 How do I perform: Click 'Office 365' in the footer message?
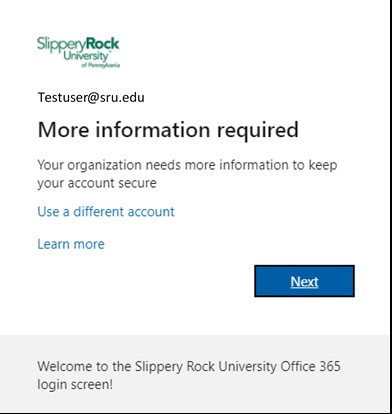pos(310,367)
